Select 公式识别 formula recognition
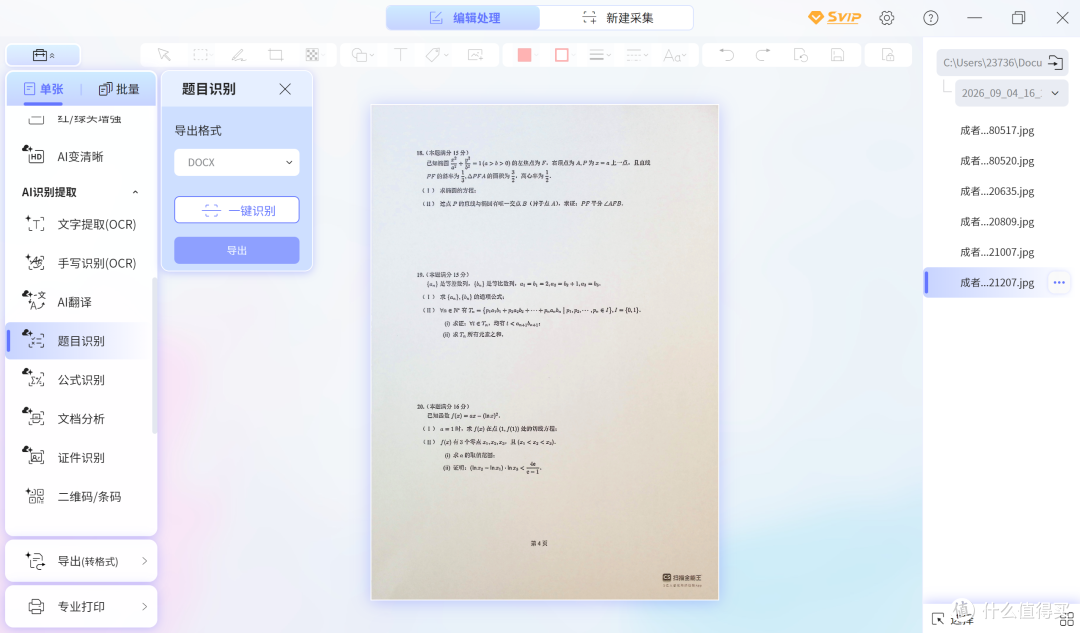 [80, 380]
